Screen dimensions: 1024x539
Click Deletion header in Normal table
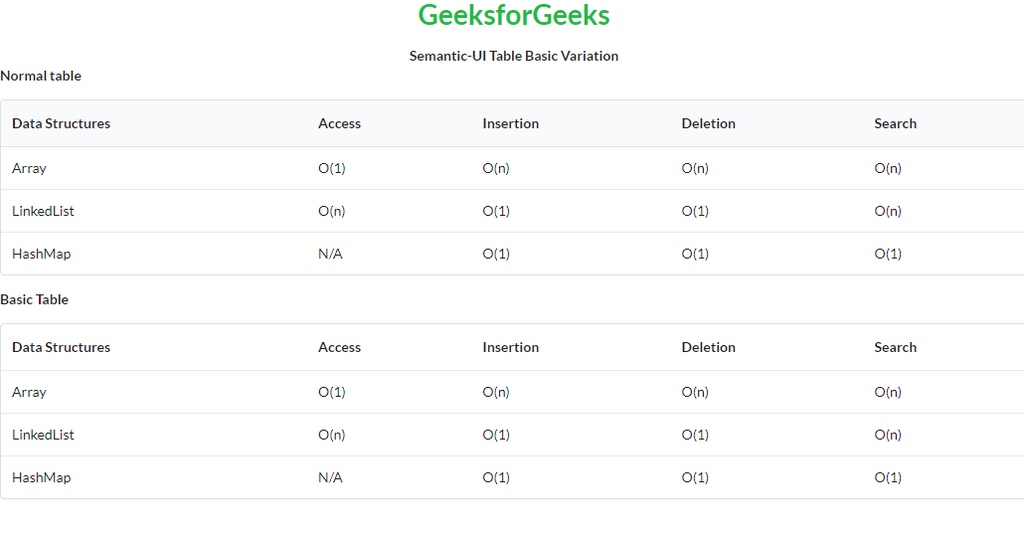708,124
